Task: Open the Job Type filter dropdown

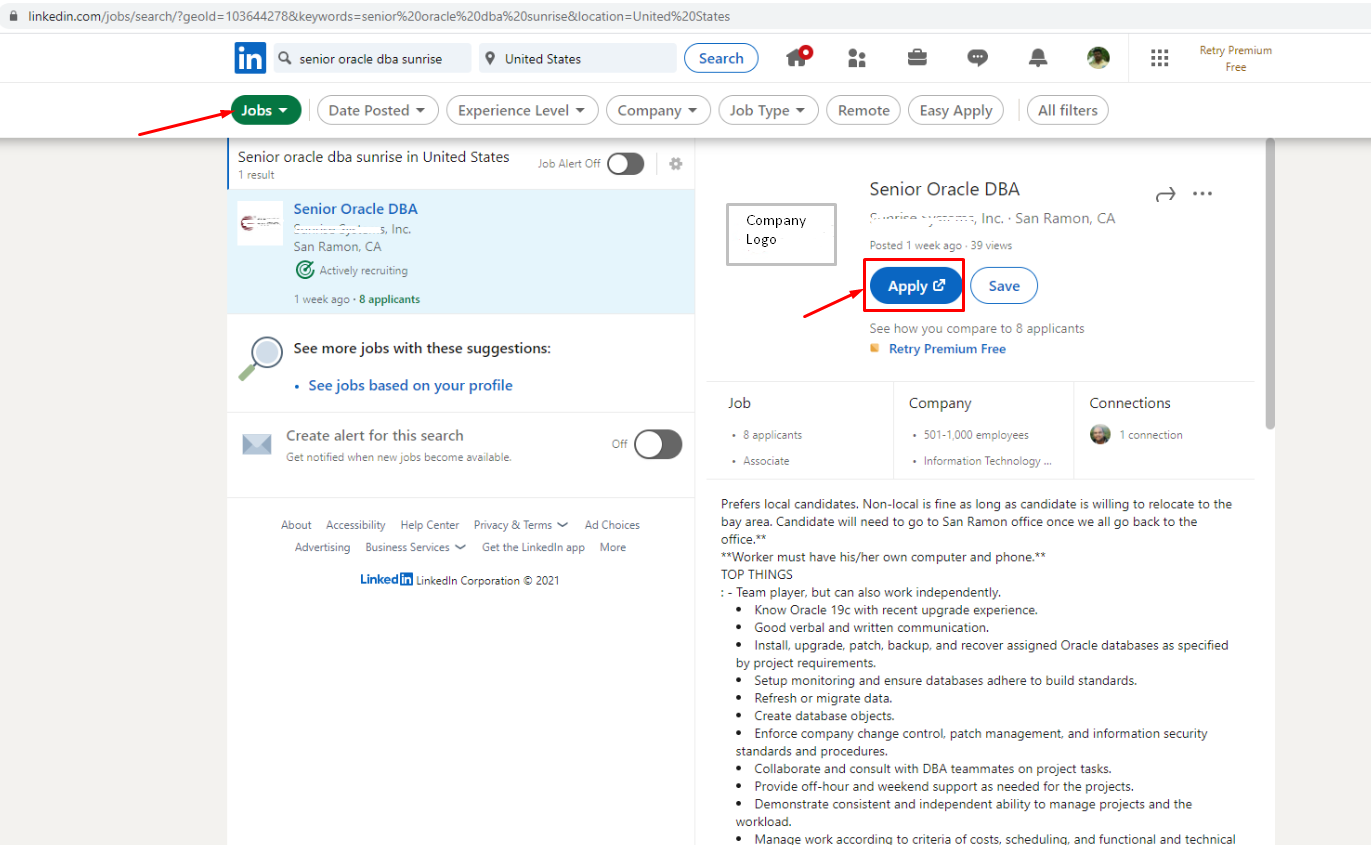Action: click(x=769, y=110)
